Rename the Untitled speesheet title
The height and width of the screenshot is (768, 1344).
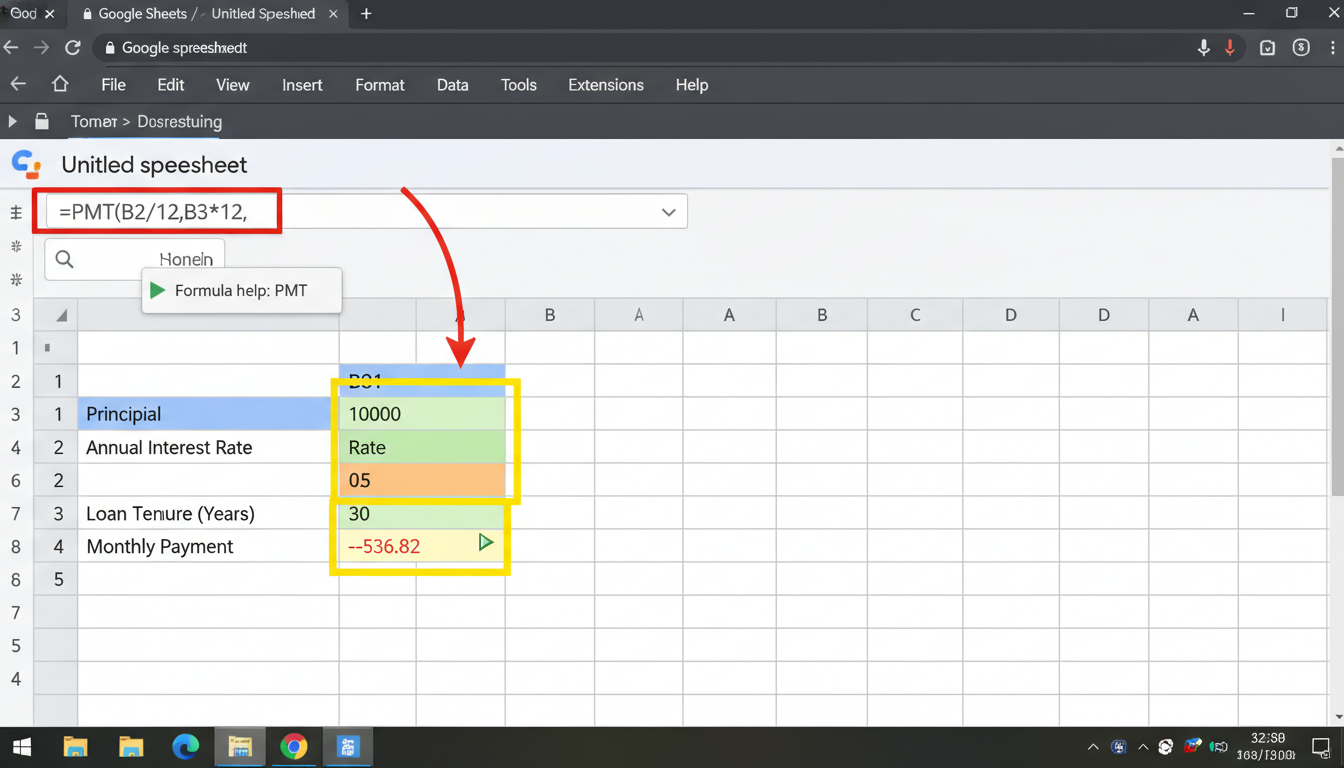pos(155,164)
